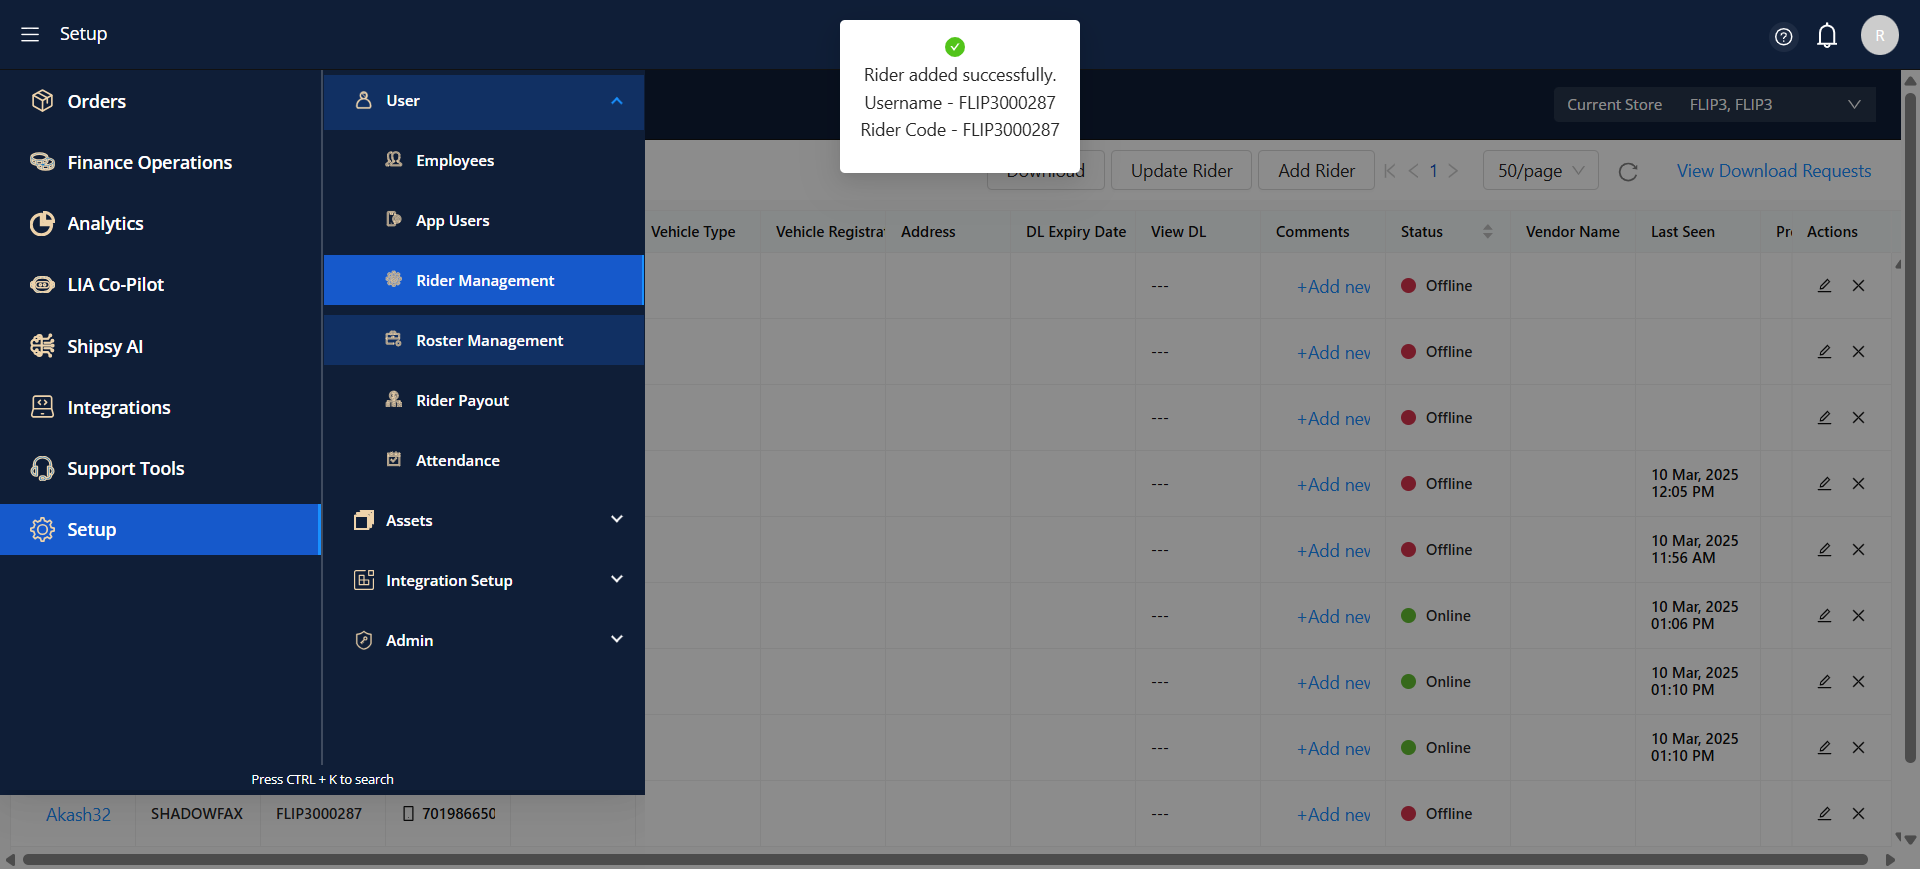Screen dimensions: 1920x869
Task: Open Orders in sidebar
Action: tap(160, 101)
